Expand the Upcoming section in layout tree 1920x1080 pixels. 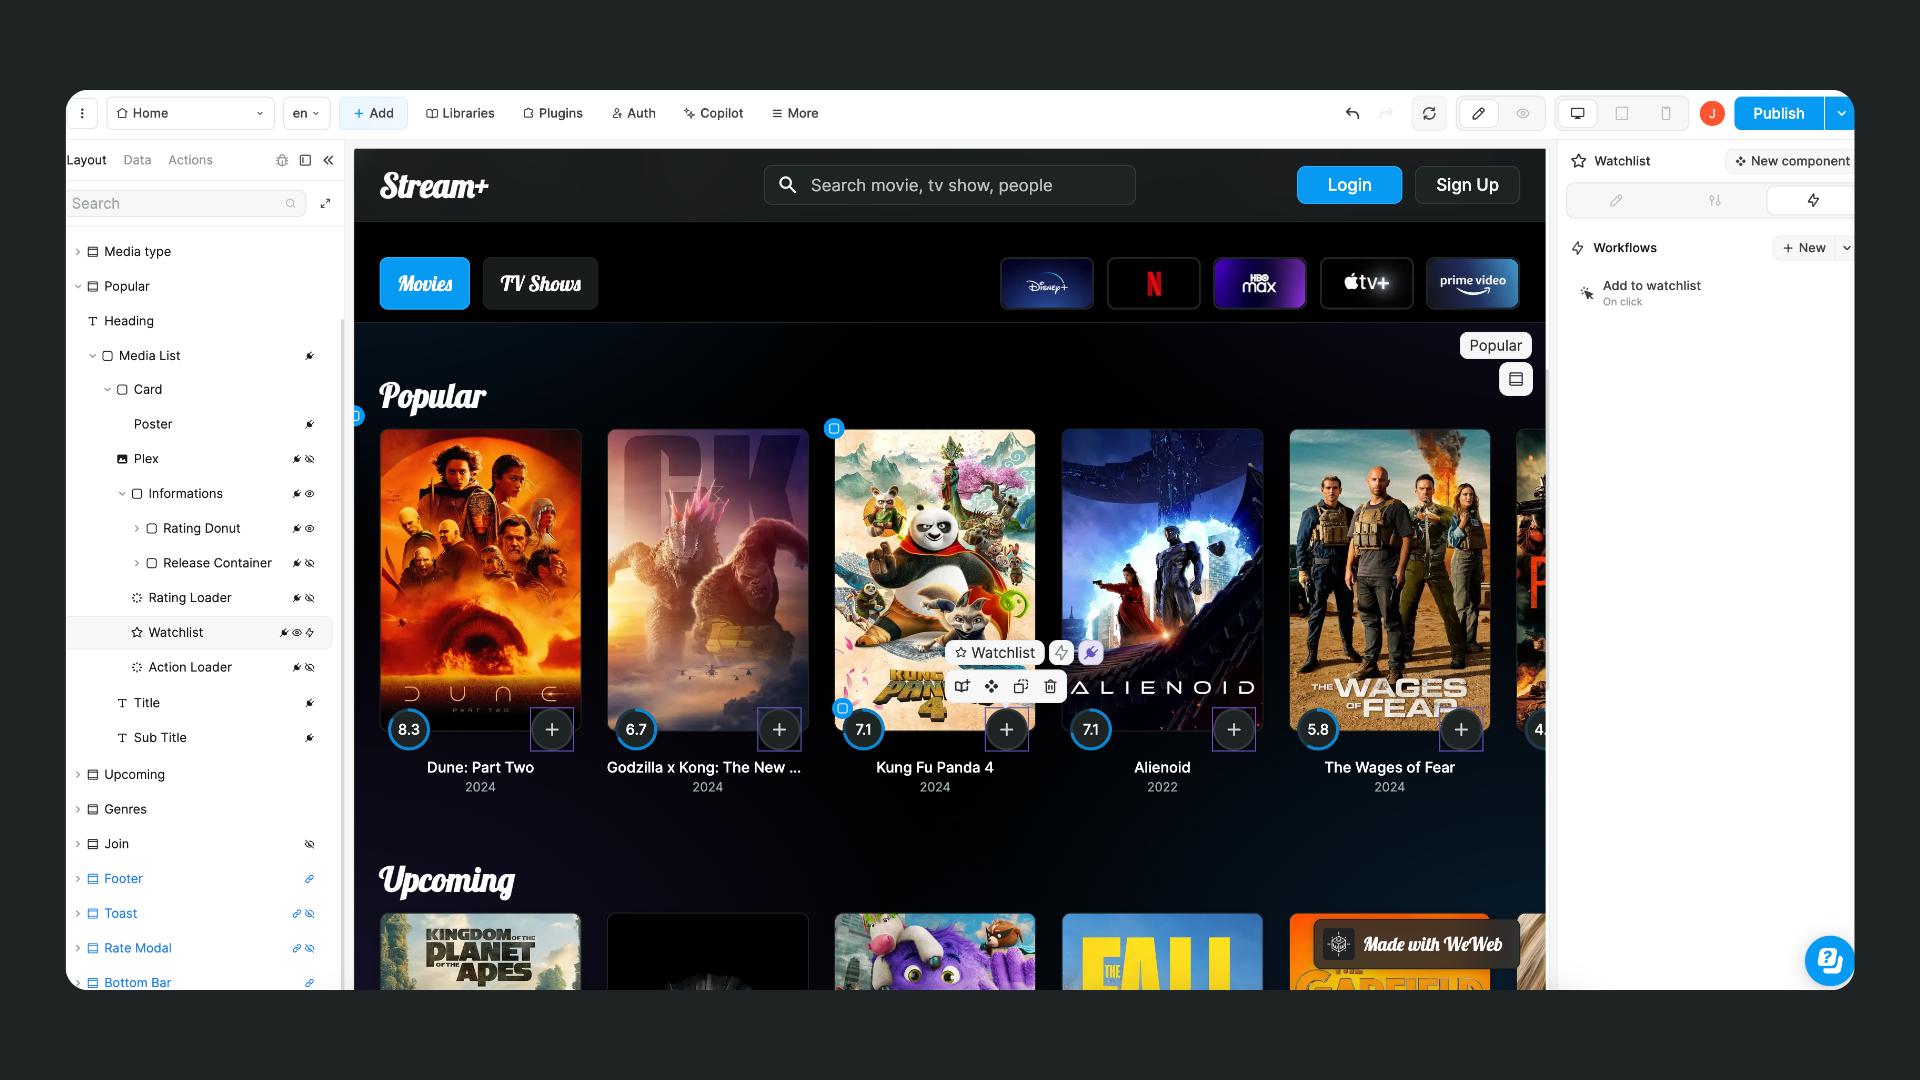point(78,774)
